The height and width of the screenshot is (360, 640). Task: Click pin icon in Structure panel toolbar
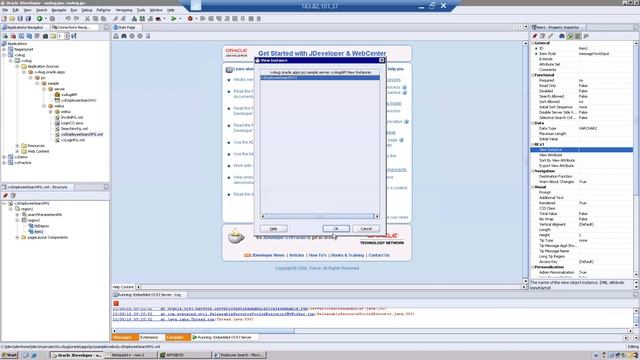coord(5,196)
